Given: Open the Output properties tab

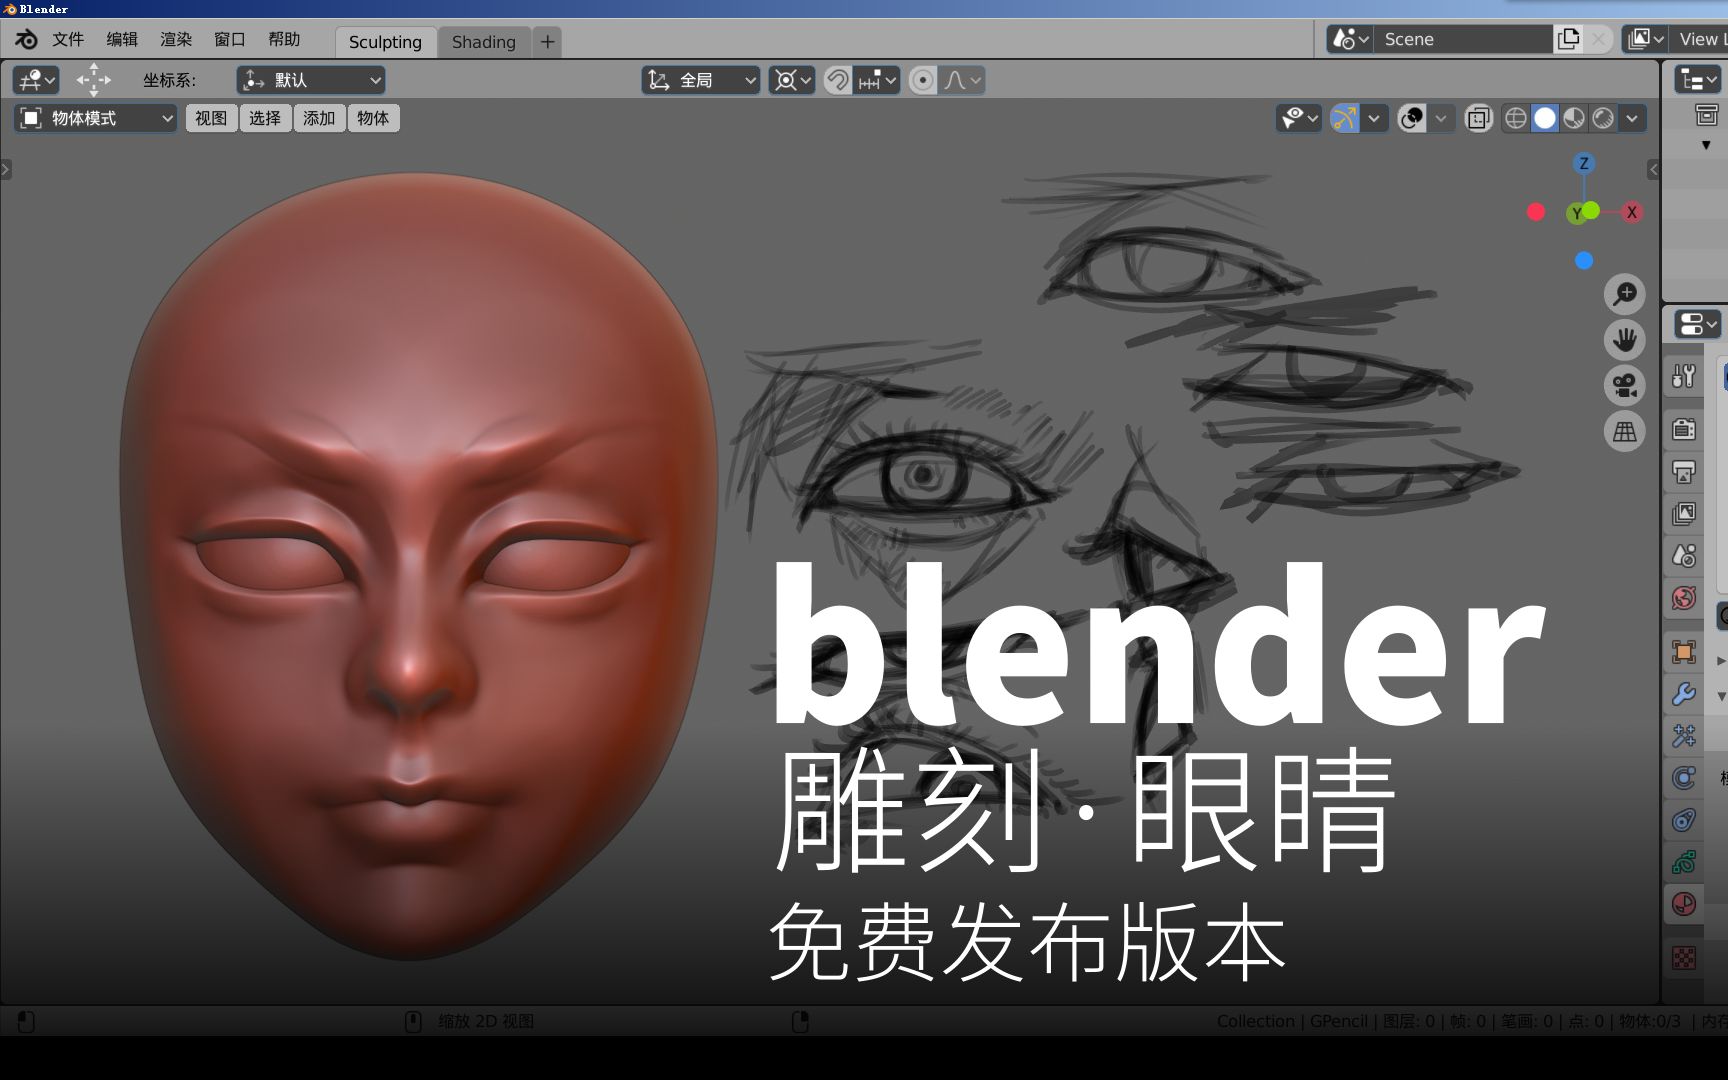Looking at the screenshot, I should tap(1684, 472).
